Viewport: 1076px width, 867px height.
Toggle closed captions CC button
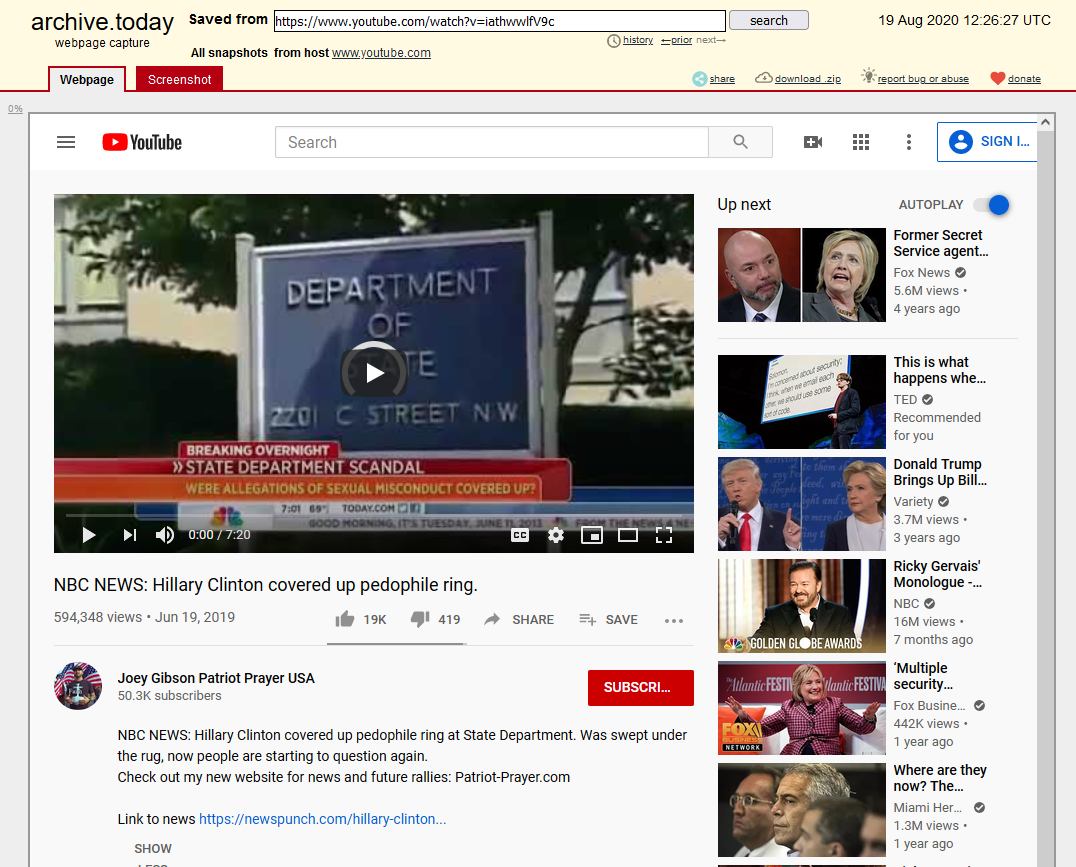click(x=520, y=535)
